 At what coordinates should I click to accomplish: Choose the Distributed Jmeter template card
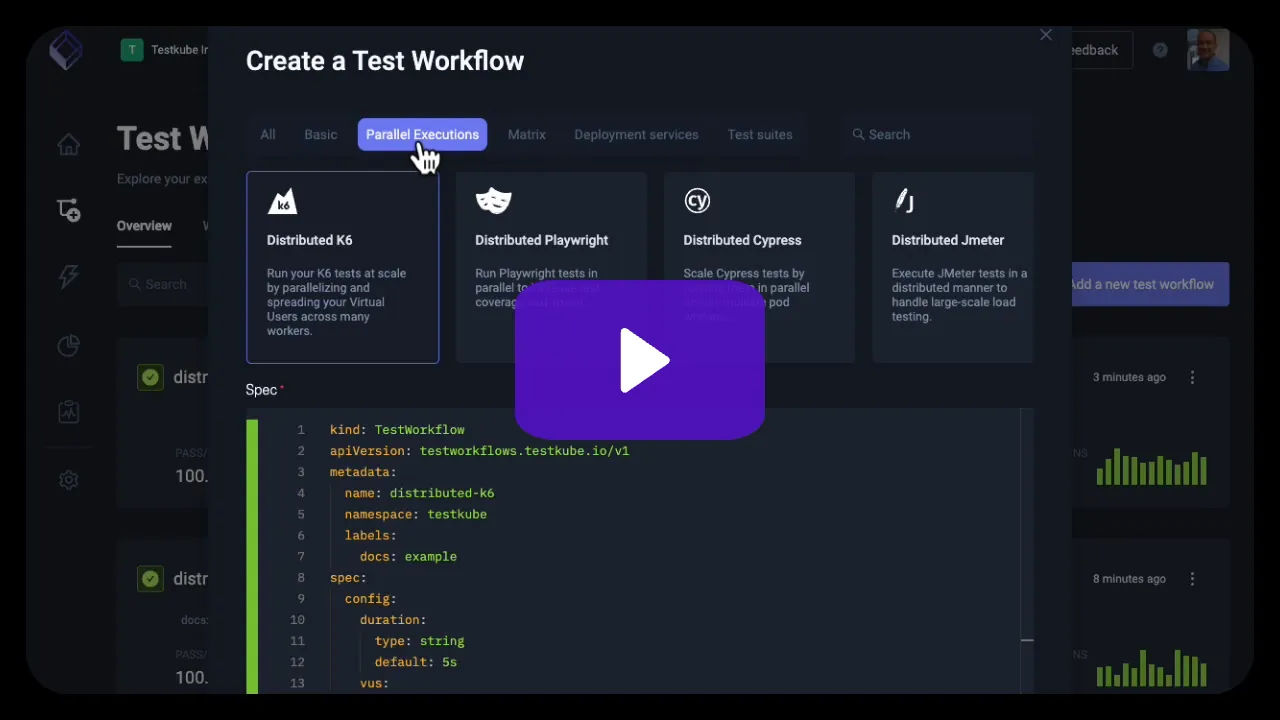(953, 267)
